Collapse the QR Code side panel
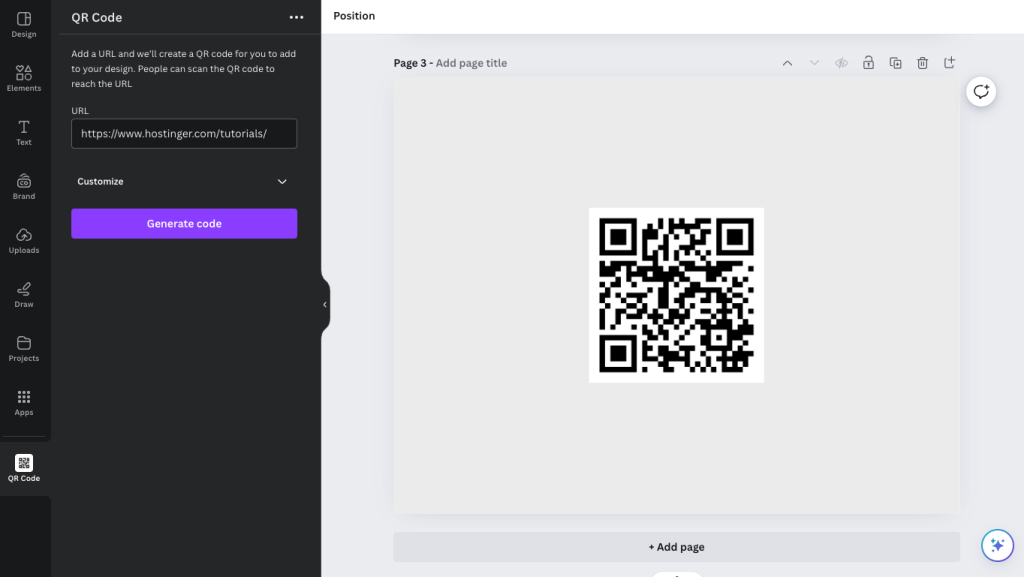 point(324,303)
